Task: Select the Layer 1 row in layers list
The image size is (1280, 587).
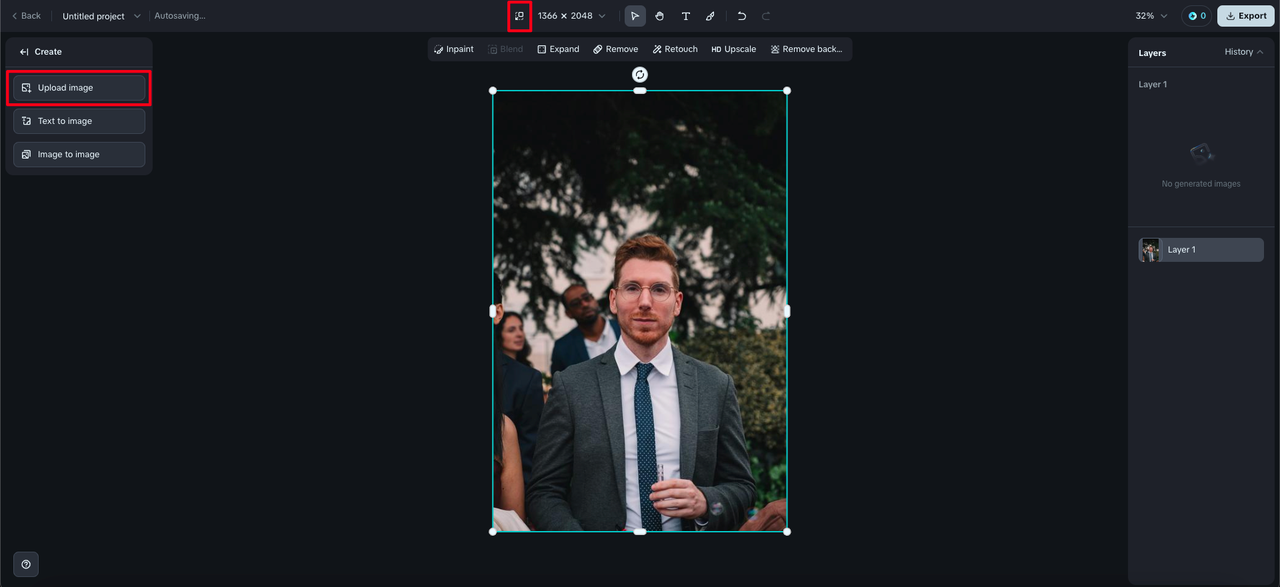Action: pyautogui.click(x=1201, y=250)
